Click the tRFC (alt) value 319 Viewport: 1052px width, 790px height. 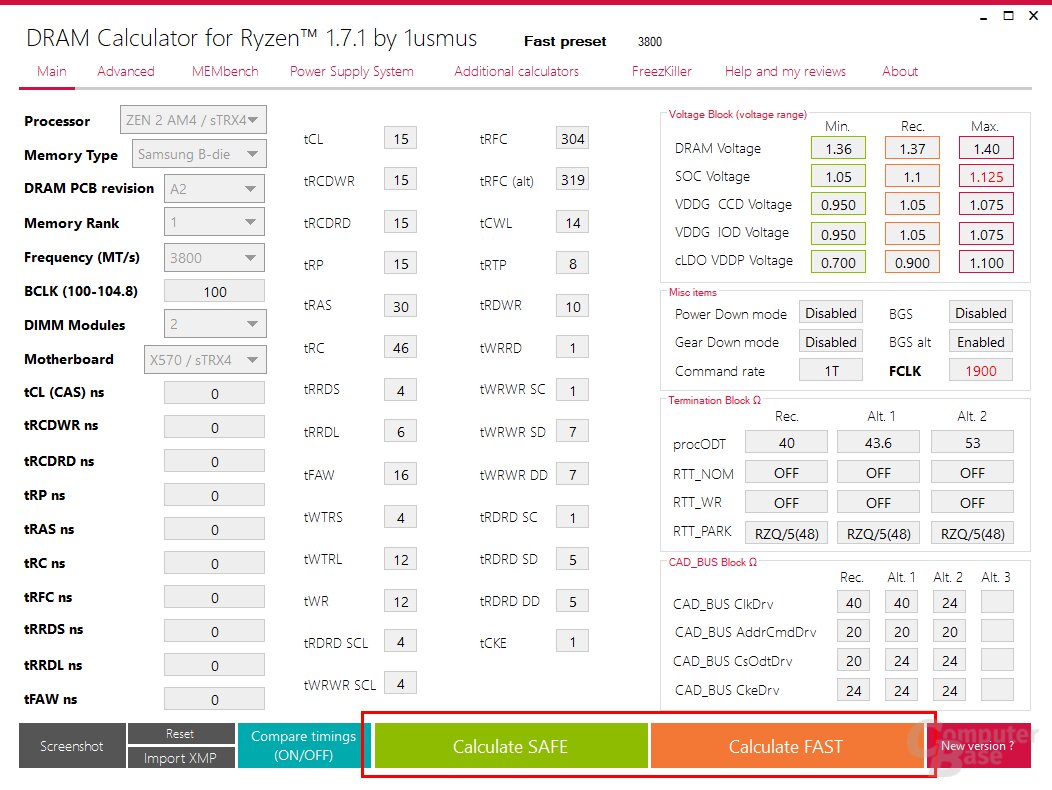coord(572,180)
